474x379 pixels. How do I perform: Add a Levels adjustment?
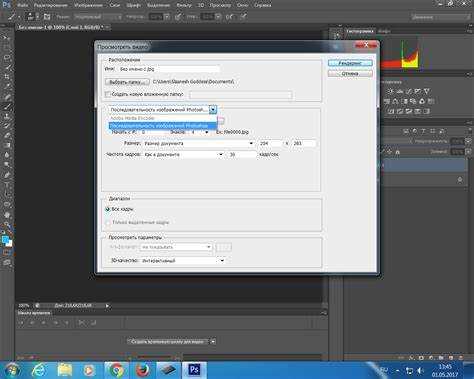400,91
